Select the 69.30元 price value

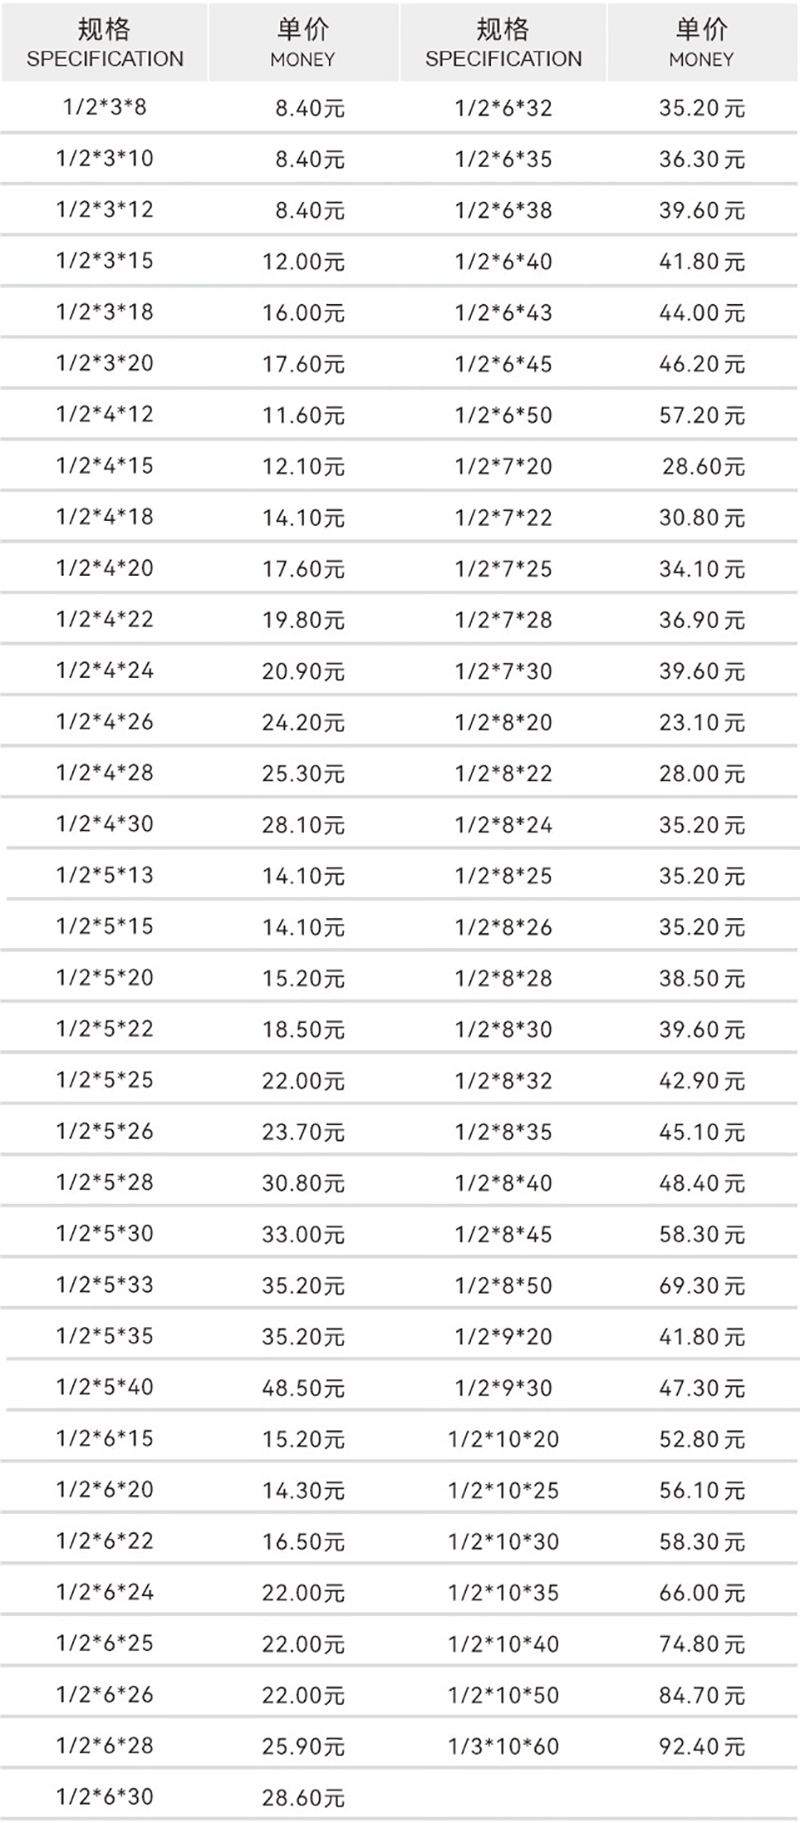point(701,1286)
